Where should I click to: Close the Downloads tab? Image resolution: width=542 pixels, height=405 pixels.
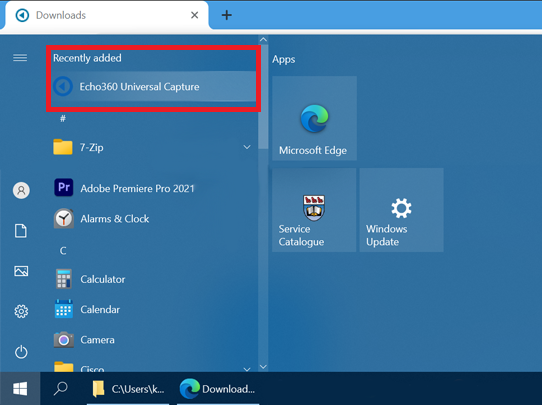[x=195, y=15]
